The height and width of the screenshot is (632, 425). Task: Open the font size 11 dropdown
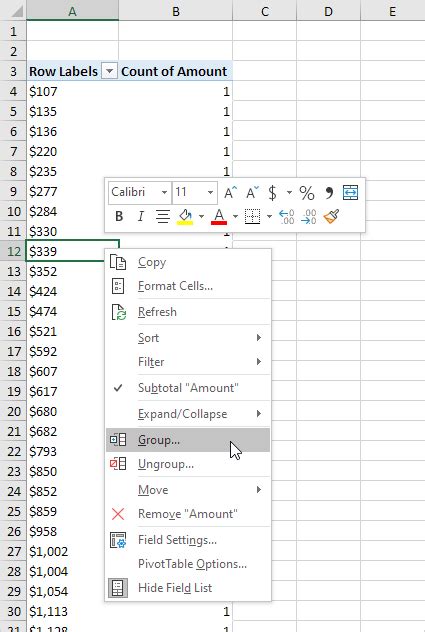(x=210, y=193)
